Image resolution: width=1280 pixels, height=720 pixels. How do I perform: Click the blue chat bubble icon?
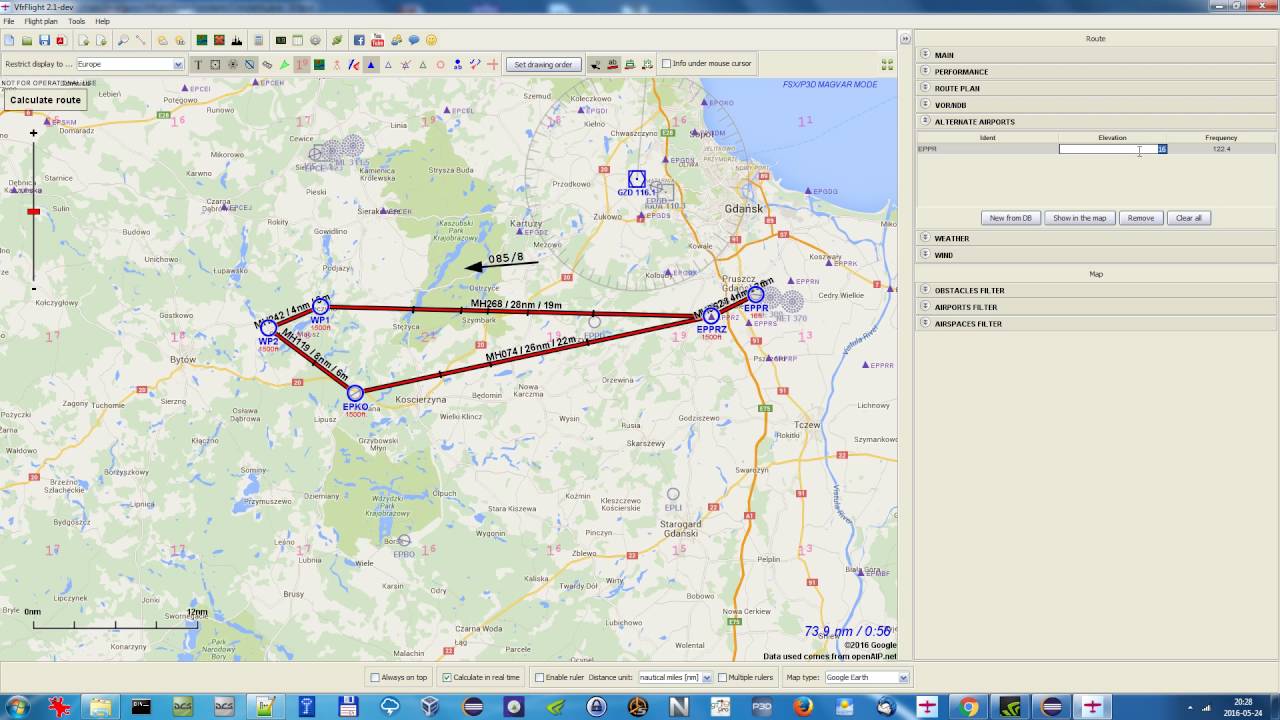tap(414, 40)
